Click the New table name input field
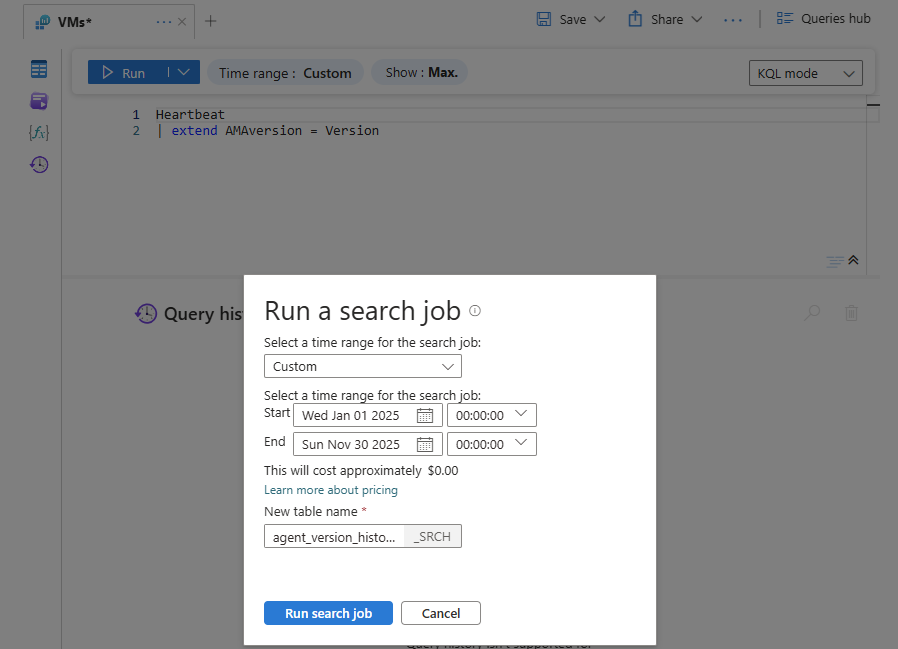Viewport: 898px width, 649px height. coord(334,537)
